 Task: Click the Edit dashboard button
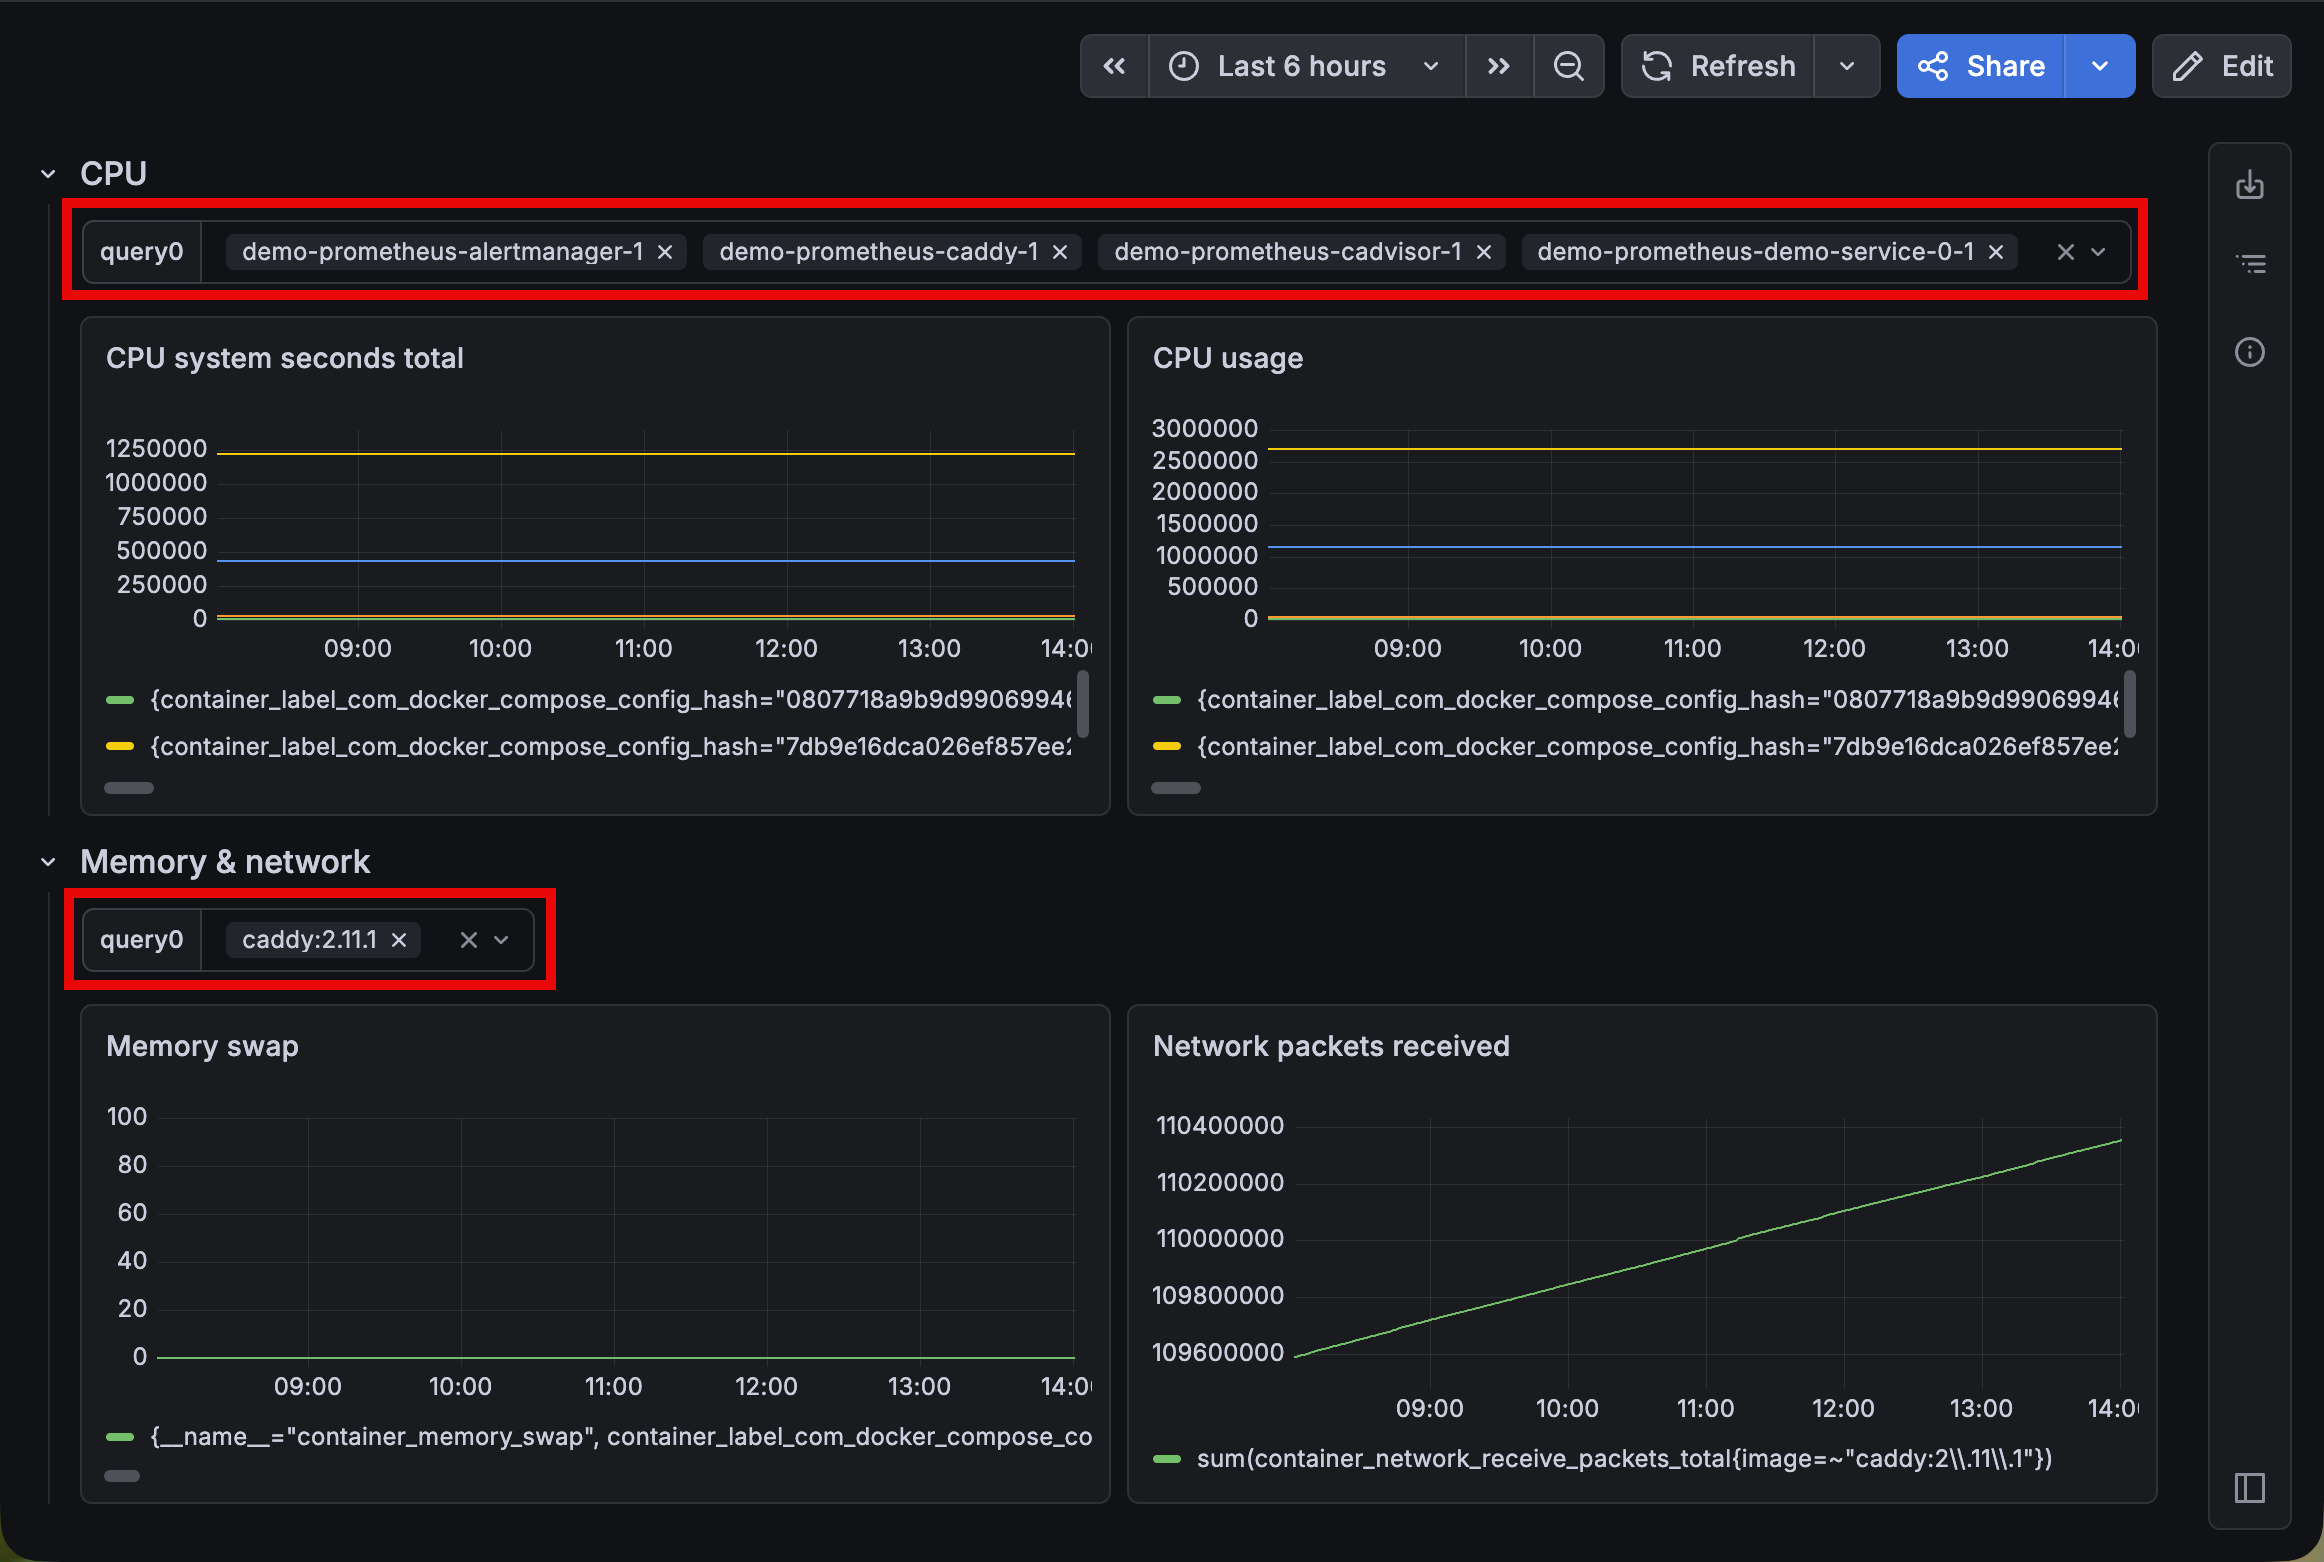(2222, 66)
